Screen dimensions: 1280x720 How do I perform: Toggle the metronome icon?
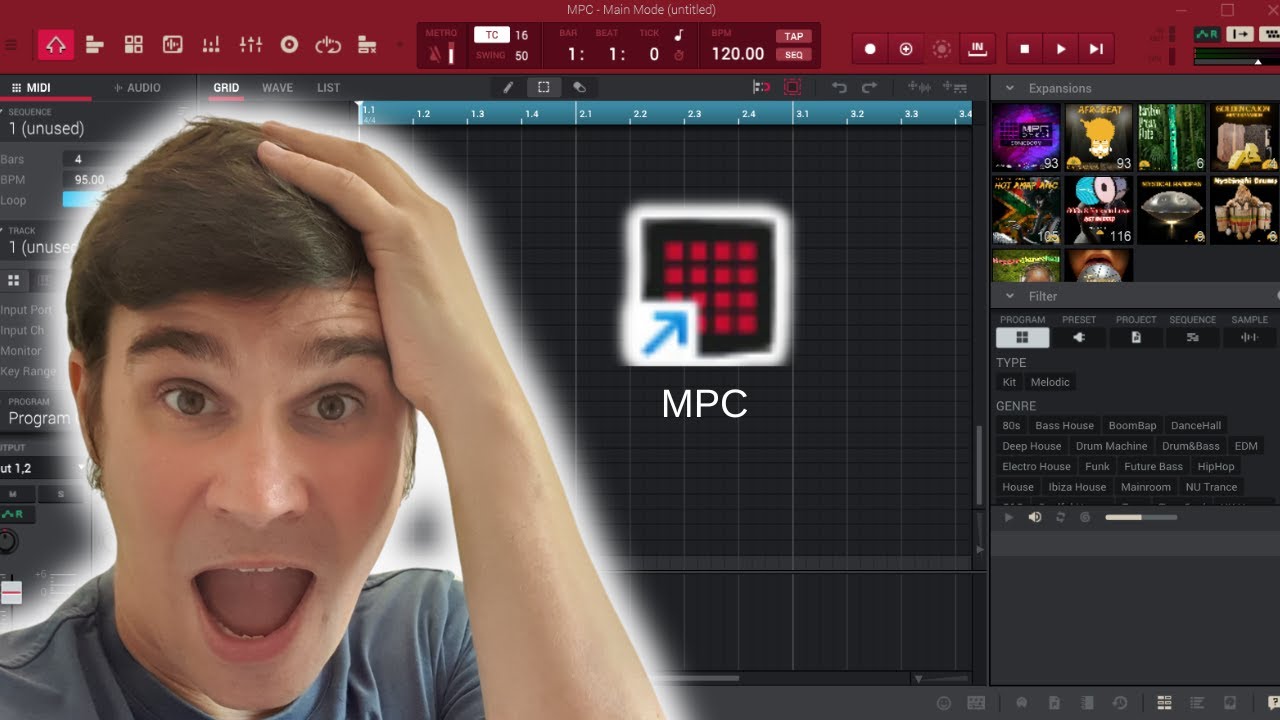(434, 55)
